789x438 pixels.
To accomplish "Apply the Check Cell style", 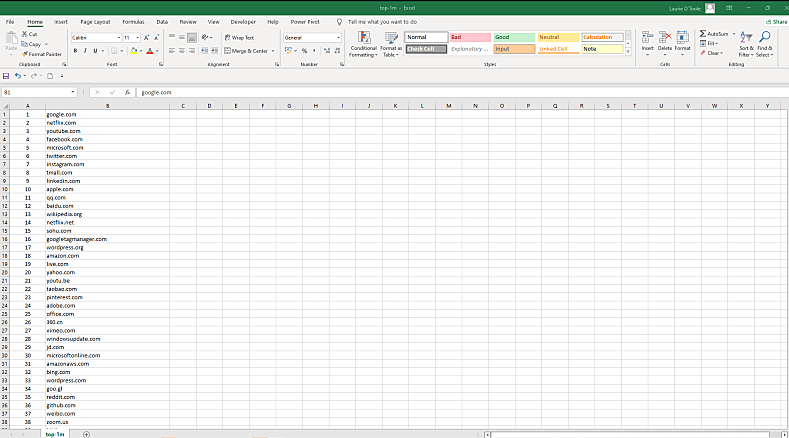I will point(426,49).
